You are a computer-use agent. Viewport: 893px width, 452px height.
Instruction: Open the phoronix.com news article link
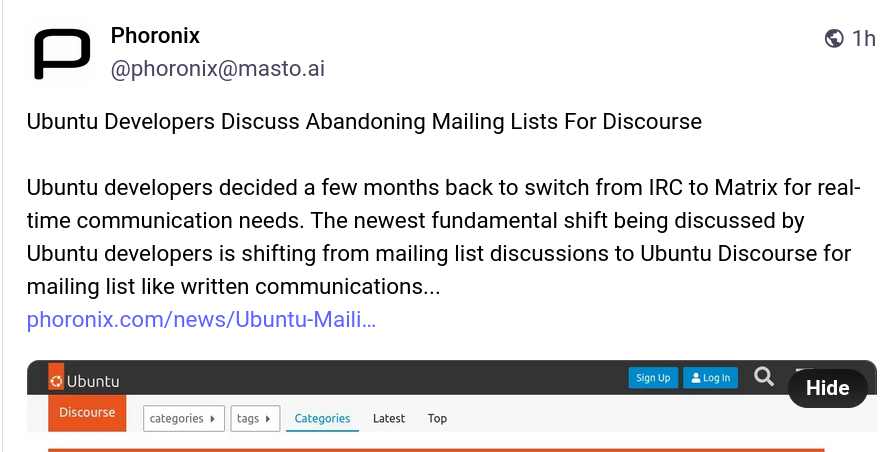201,321
